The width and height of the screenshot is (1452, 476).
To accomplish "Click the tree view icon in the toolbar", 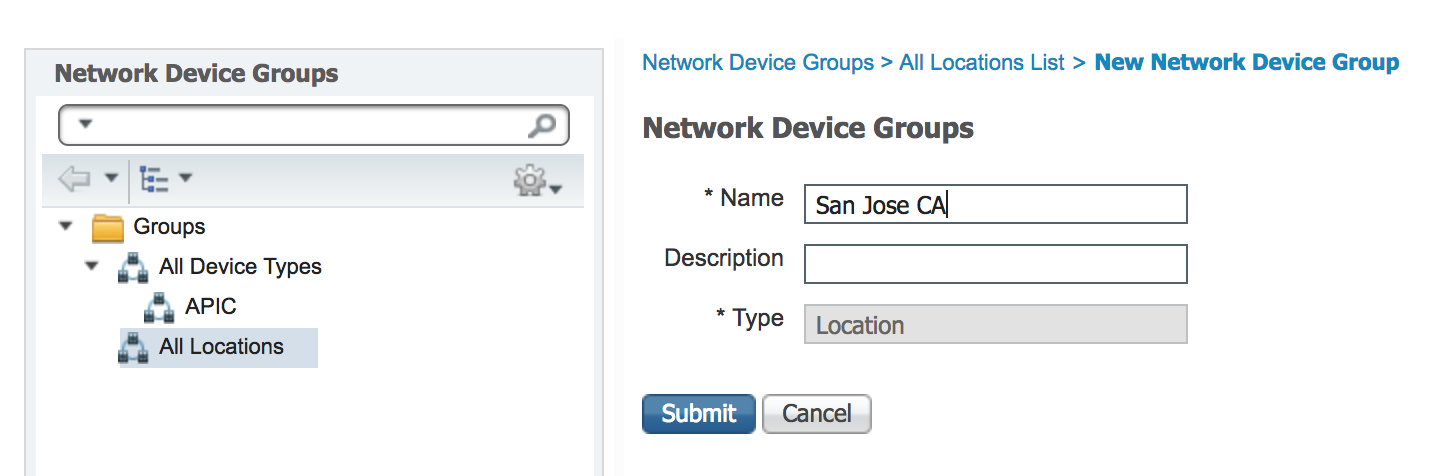I will coord(154,180).
